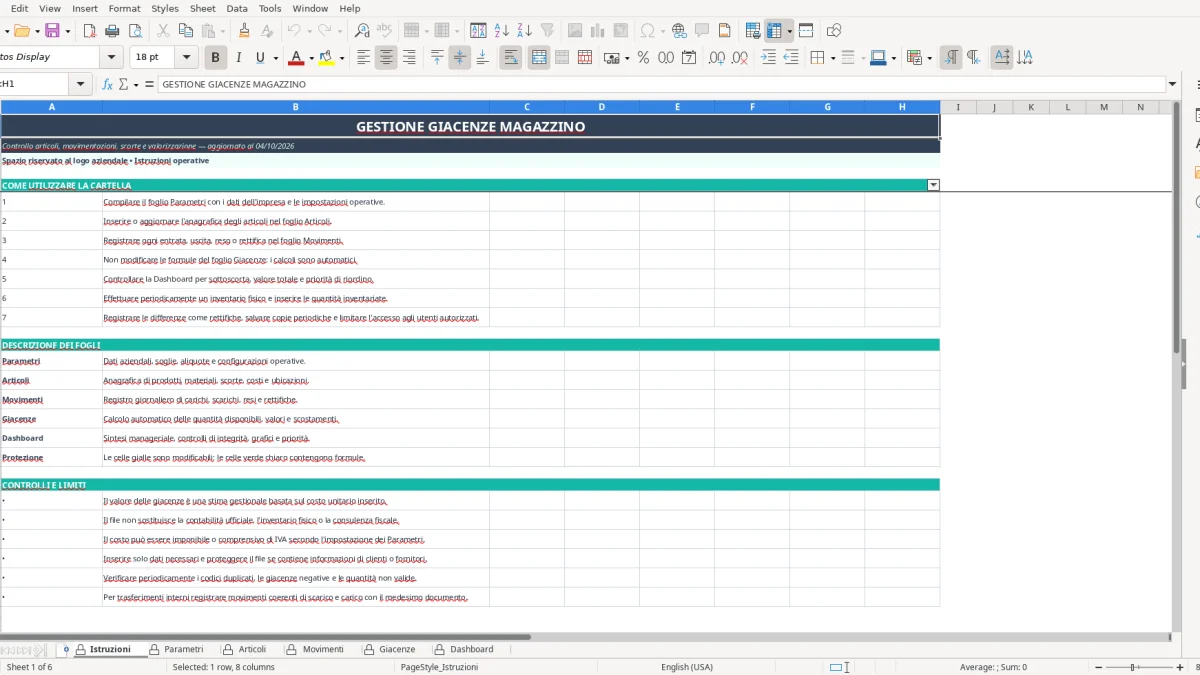This screenshot has width=1200, height=675.
Task: Toggle Wrap Text on the cell
Action: pos(511,58)
